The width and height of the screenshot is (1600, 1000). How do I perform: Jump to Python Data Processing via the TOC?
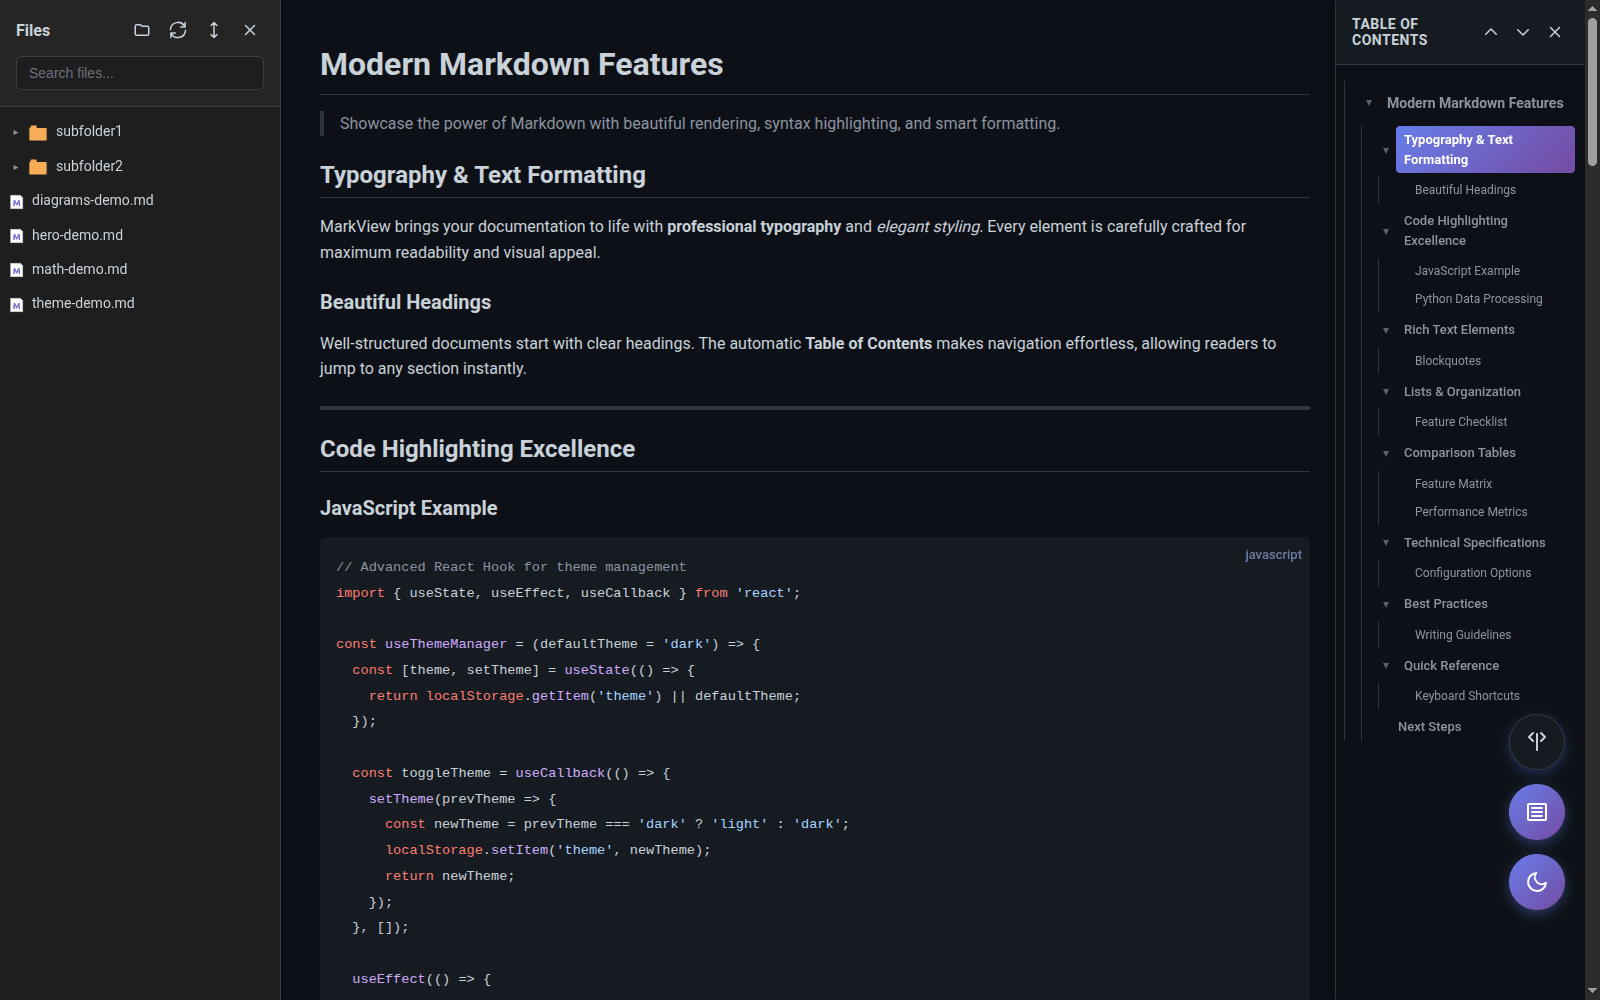click(1477, 298)
